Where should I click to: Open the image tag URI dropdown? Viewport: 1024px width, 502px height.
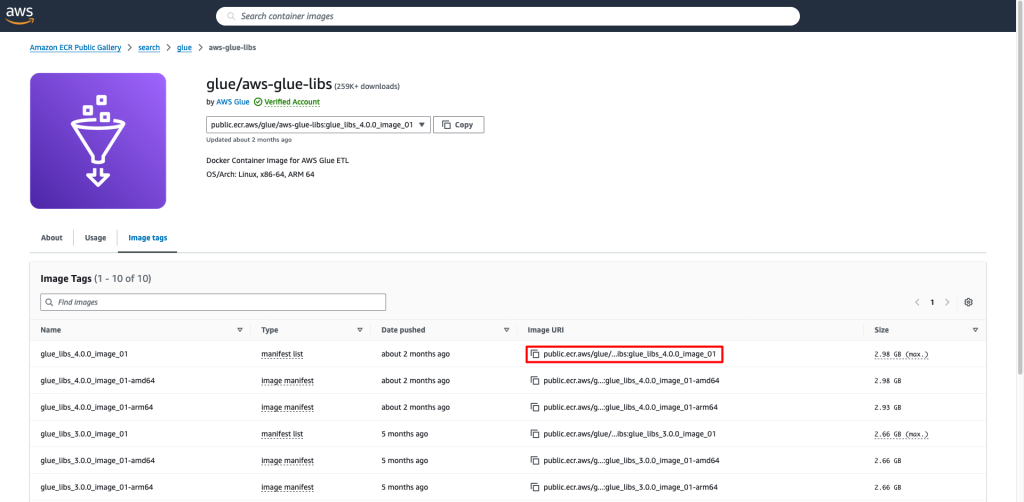point(318,125)
